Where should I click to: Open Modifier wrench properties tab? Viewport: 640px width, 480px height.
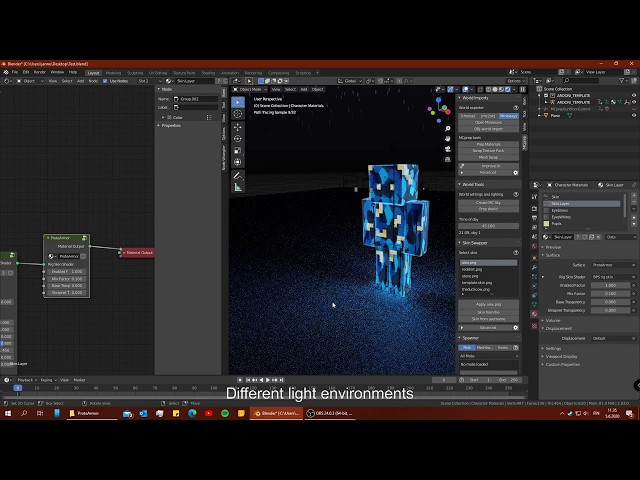point(534,267)
